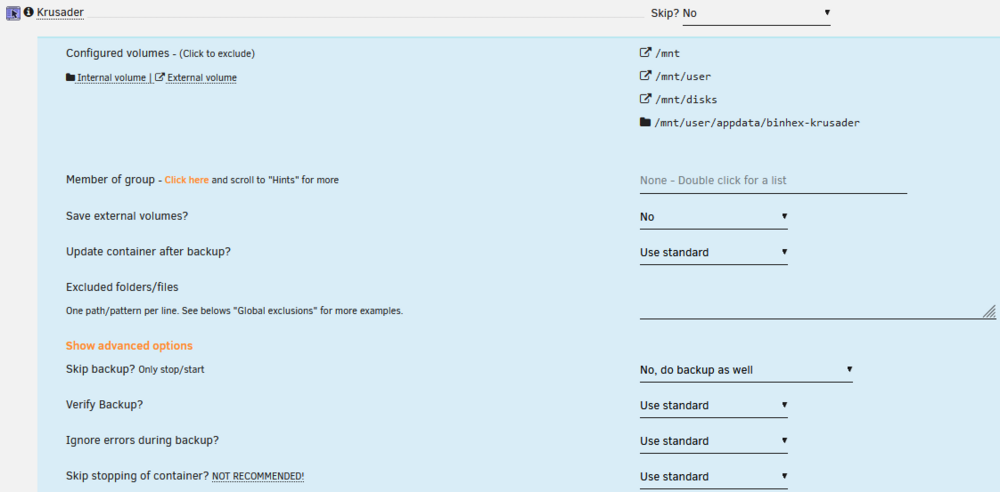Click the Excluded folders/files label
The height and width of the screenshot is (492, 1000).
[122, 287]
